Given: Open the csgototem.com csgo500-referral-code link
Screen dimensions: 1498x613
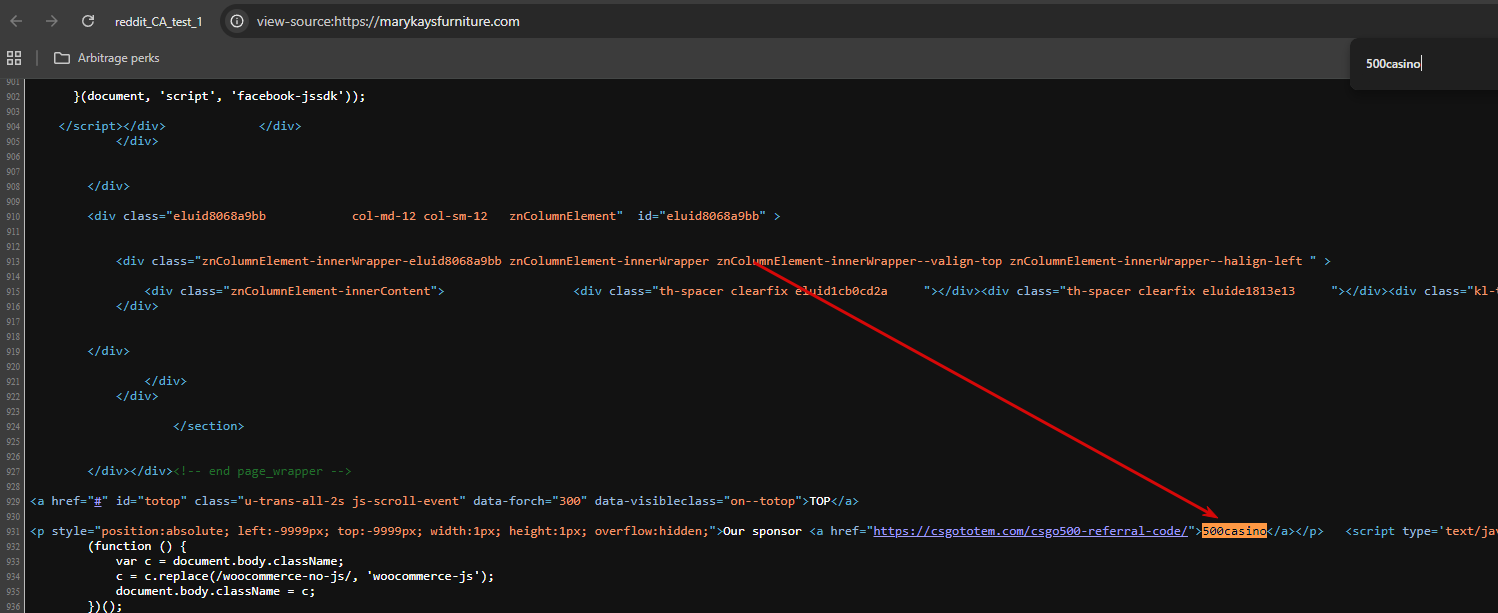Looking at the screenshot, I should tap(1030, 531).
